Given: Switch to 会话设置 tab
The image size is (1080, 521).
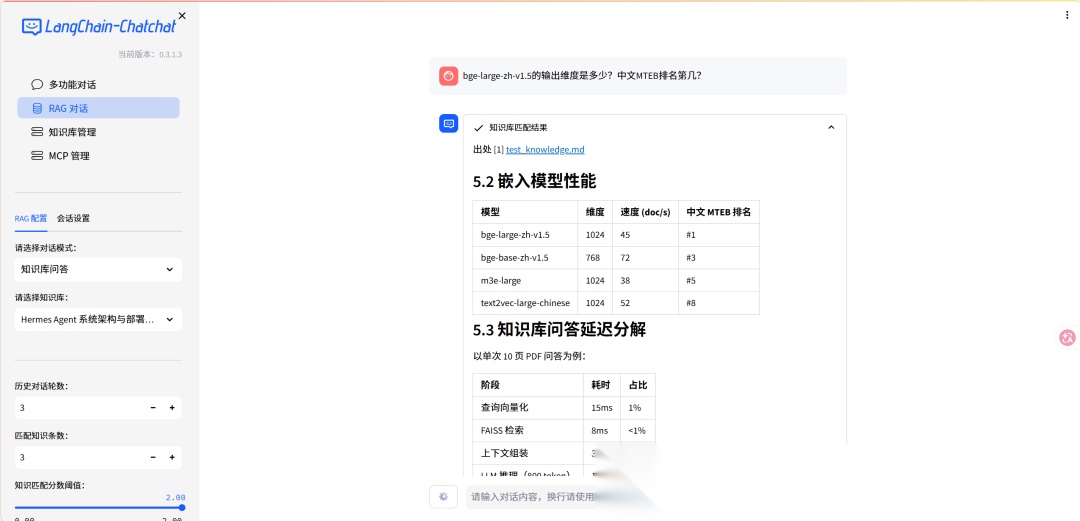Looking at the screenshot, I should (x=73, y=218).
